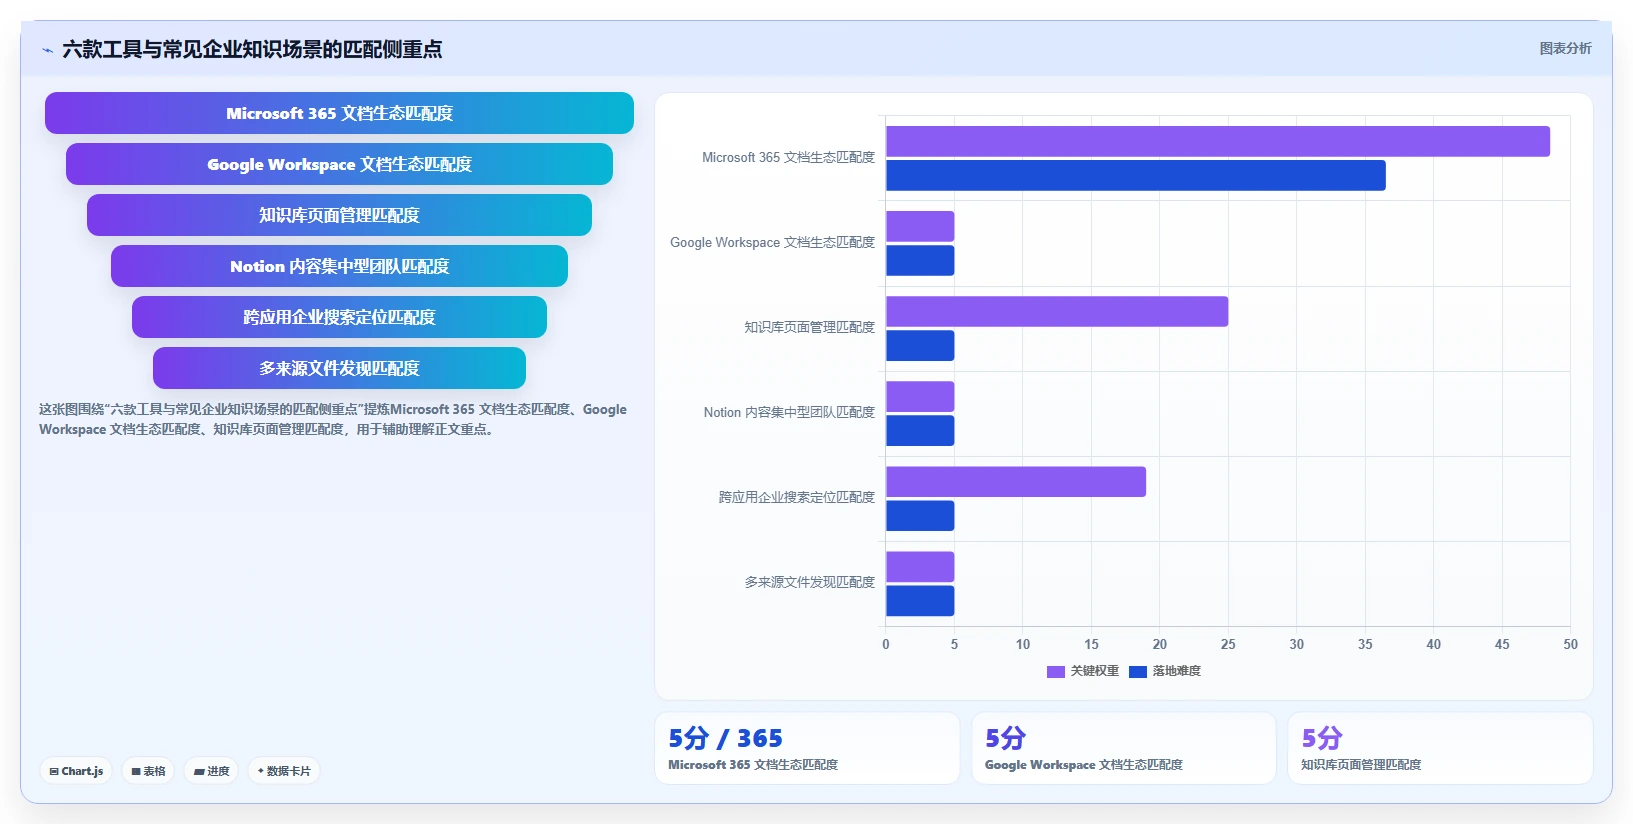Select the 多来源文件发现匹配度 funnel bar

pos(339,368)
